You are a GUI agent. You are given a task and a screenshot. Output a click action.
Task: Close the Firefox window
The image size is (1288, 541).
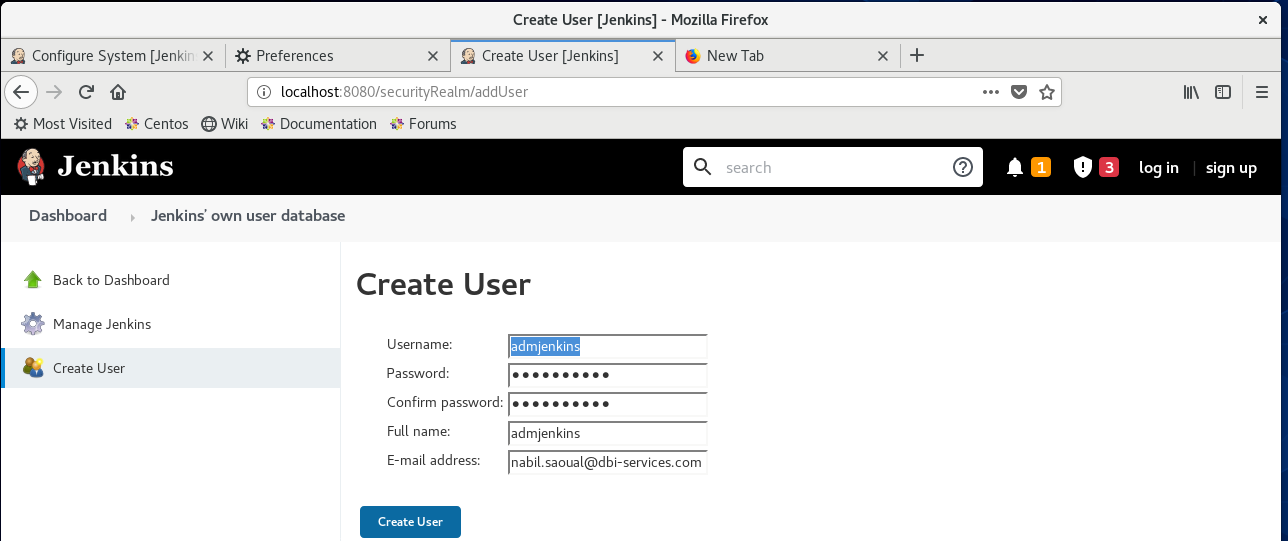[1263, 19]
